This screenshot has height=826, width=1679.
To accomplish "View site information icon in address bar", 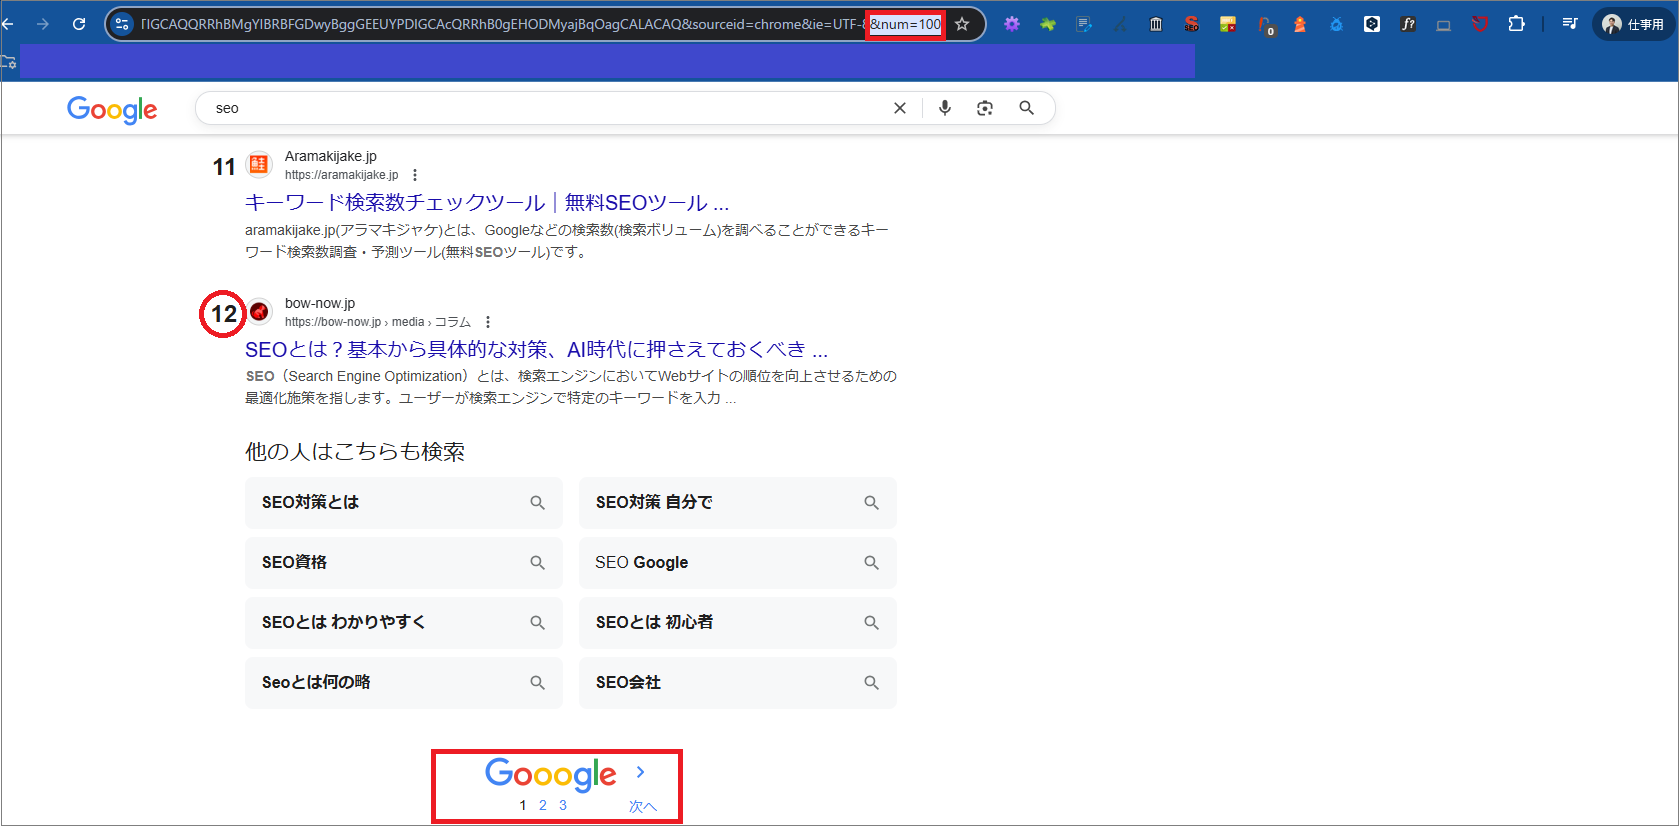I will click(122, 24).
